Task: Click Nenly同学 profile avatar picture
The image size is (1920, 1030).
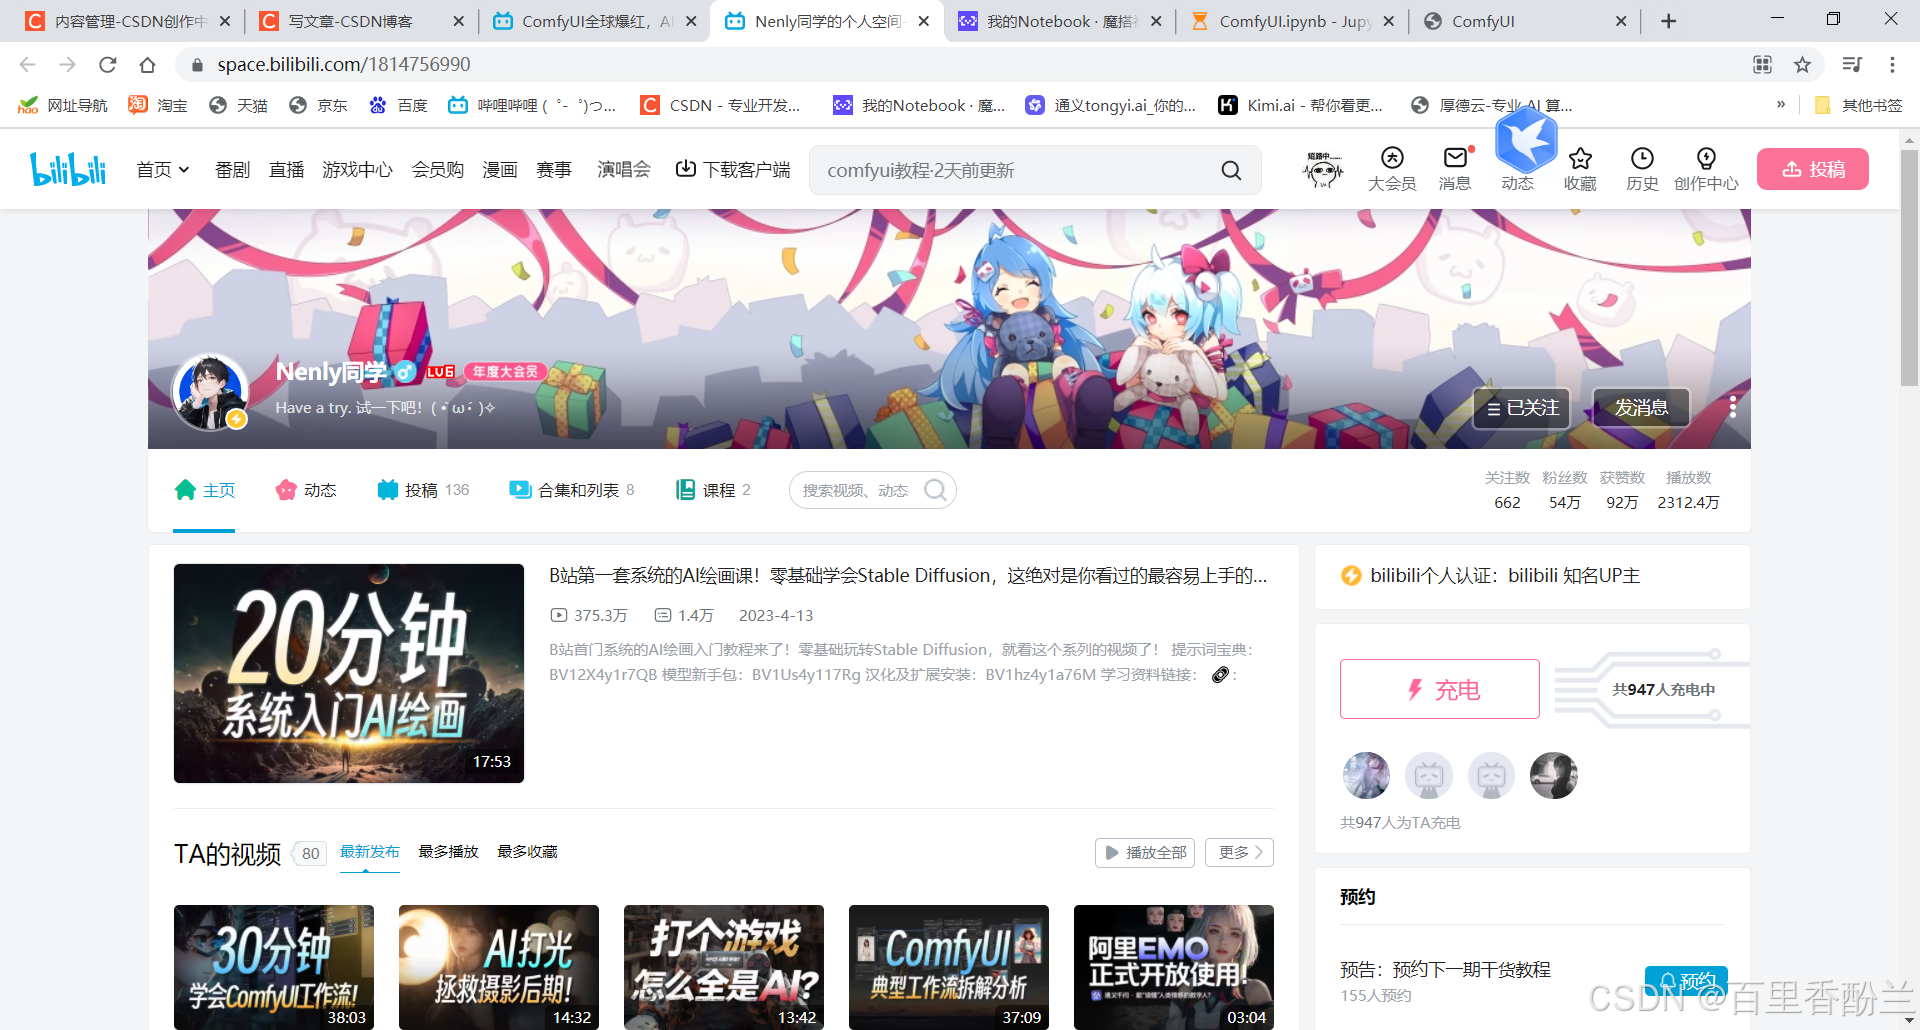Action: pos(210,392)
